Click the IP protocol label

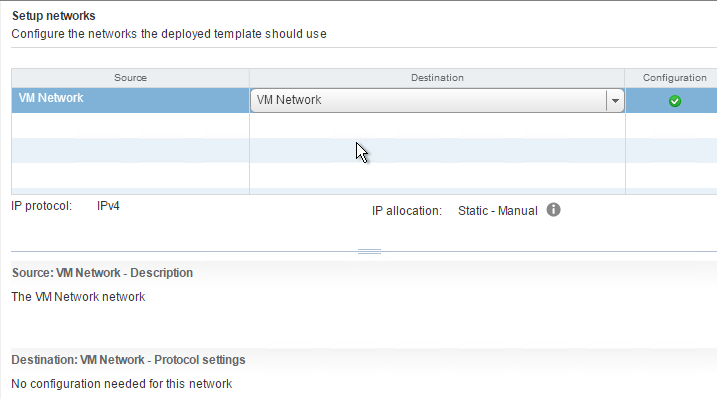click(42, 206)
